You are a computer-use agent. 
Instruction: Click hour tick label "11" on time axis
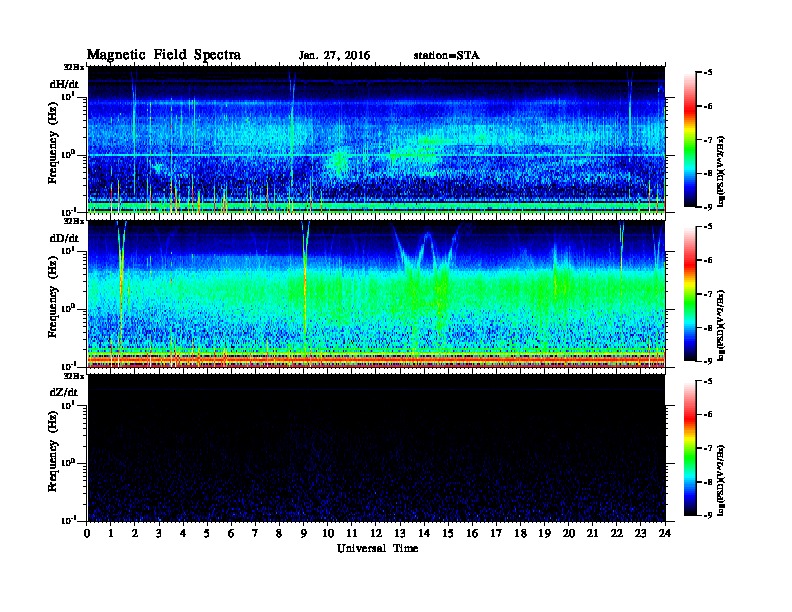click(352, 534)
